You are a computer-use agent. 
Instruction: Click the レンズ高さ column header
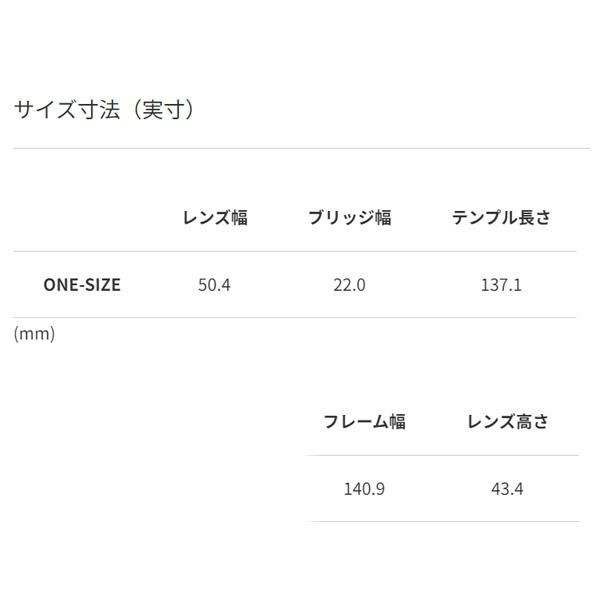click(x=508, y=421)
